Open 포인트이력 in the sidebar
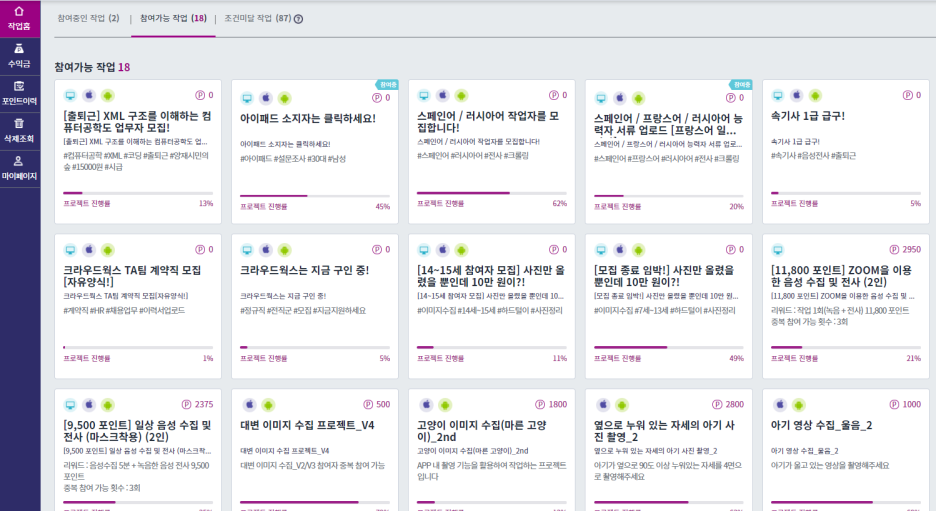Screen dimensions: 936x511 [x=19, y=93]
